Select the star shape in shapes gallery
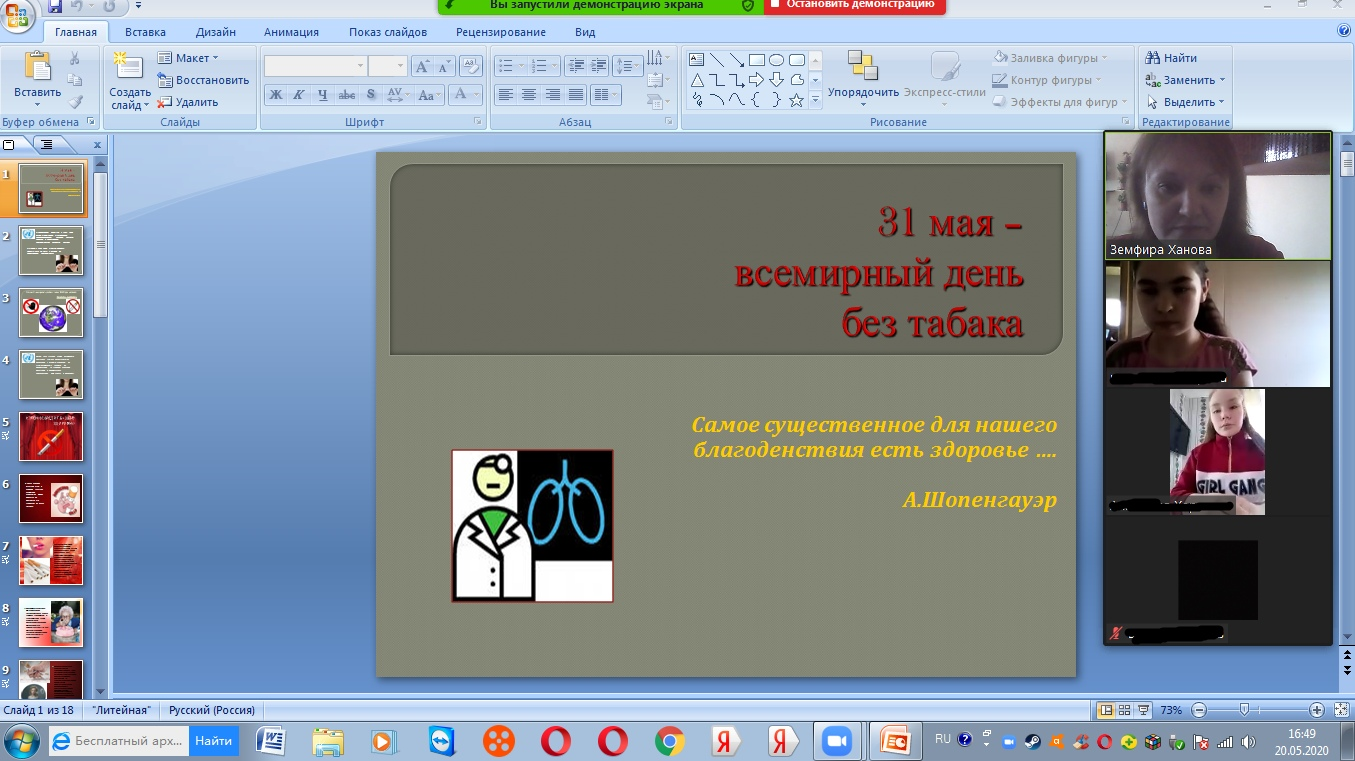Image resolution: width=1355 pixels, height=761 pixels. click(796, 100)
